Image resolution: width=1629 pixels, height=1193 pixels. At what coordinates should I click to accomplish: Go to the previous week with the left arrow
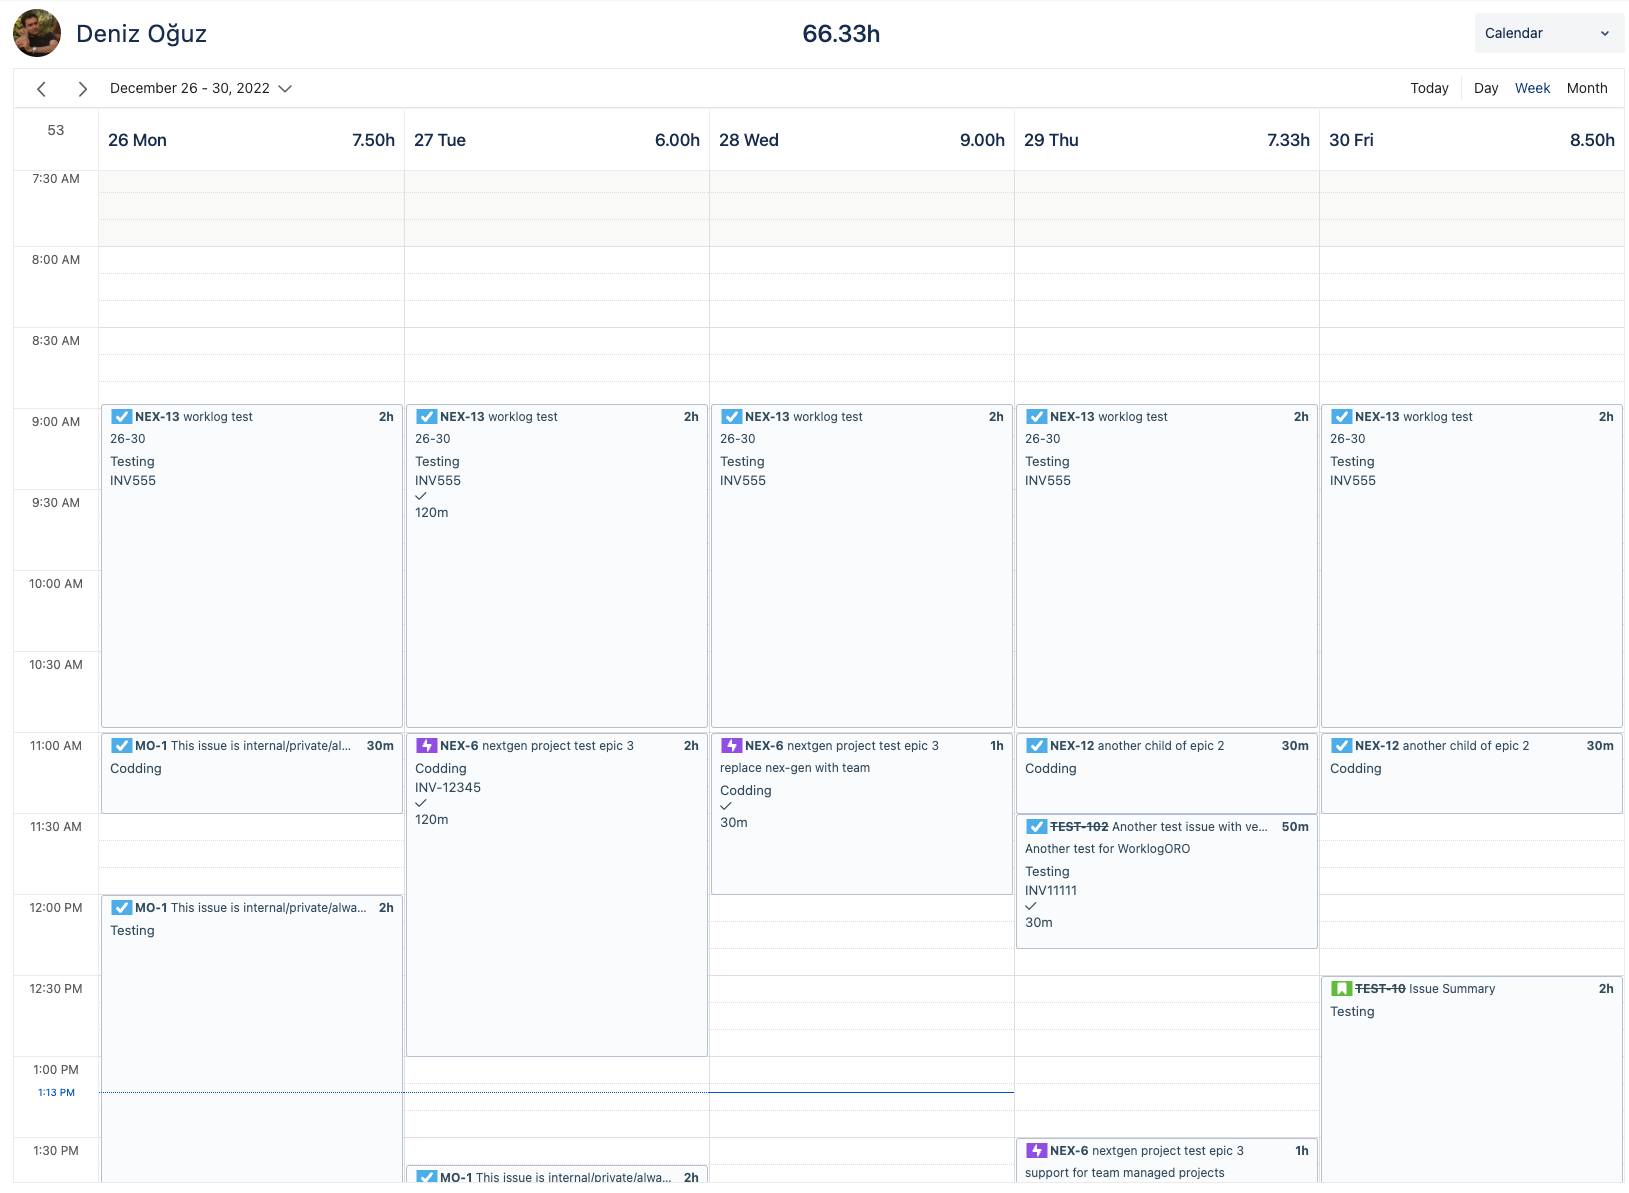[41, 88]
